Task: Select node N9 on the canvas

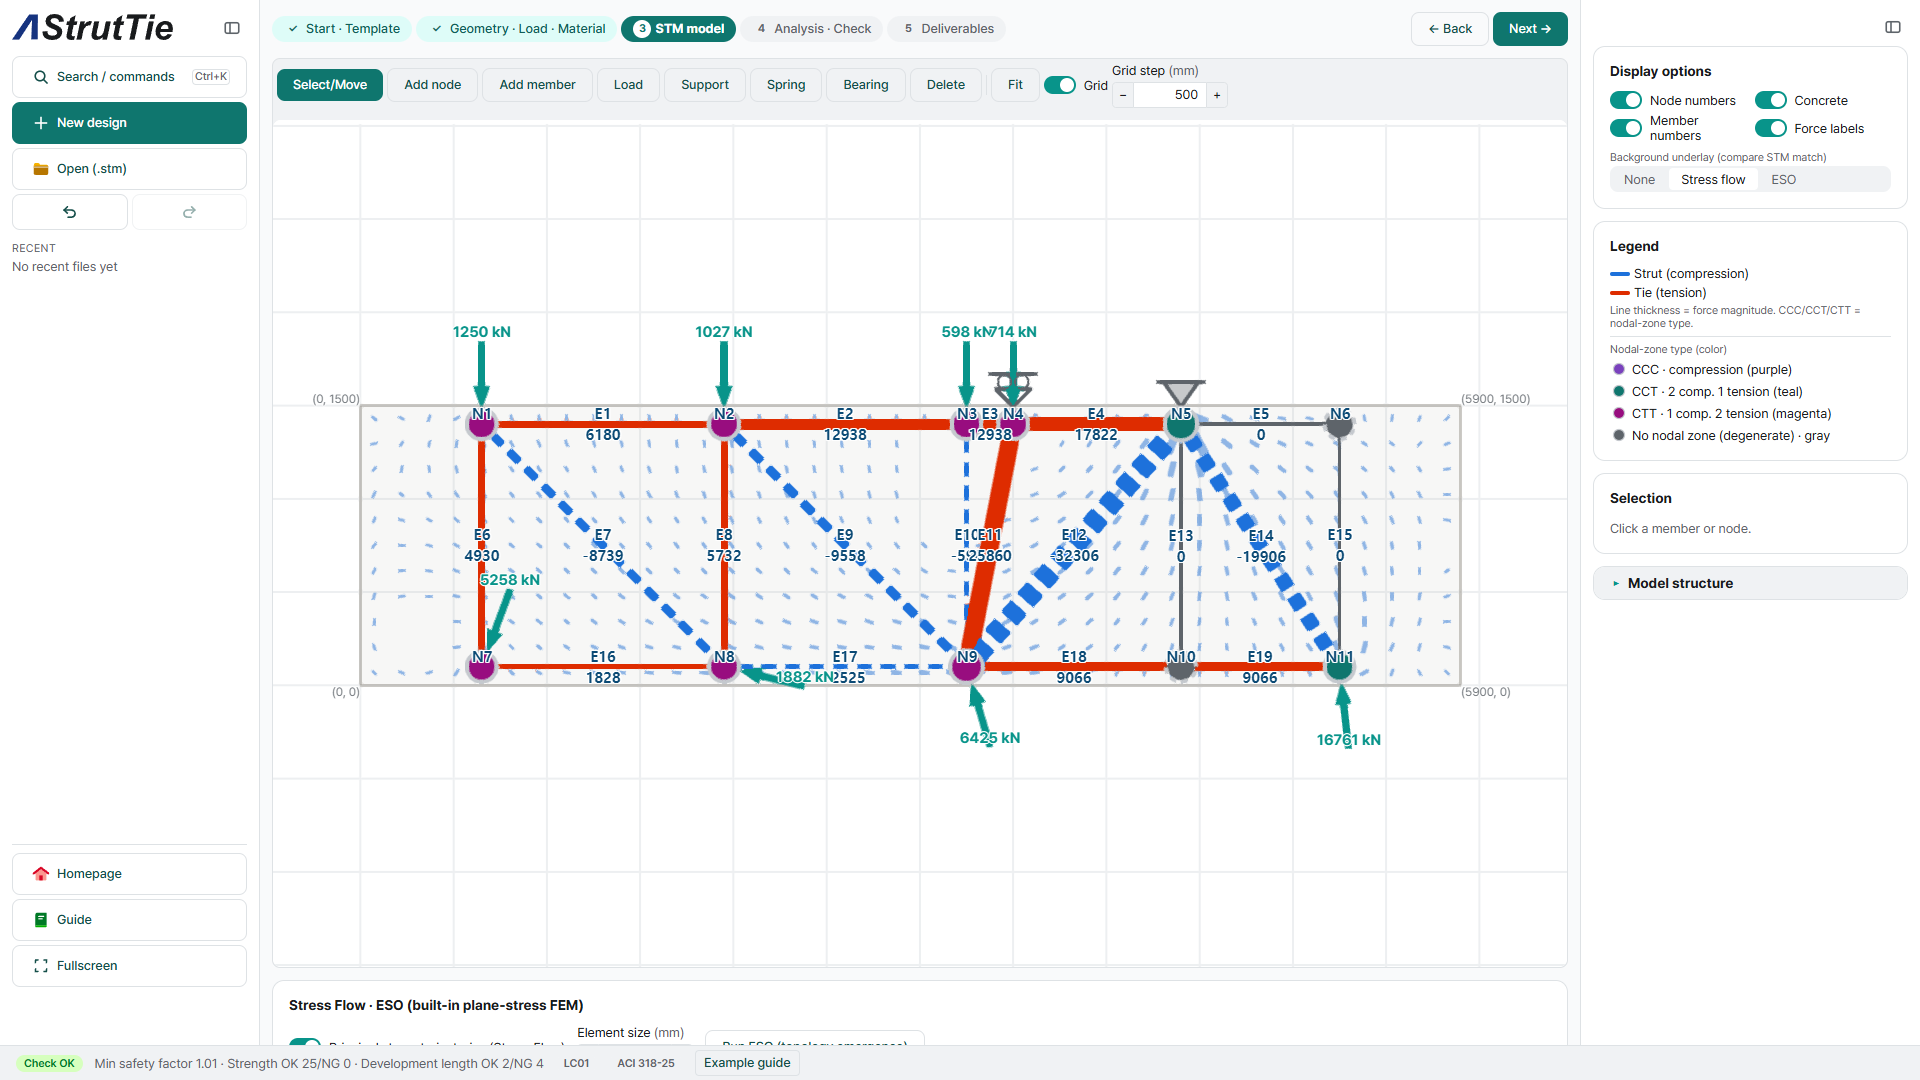Action: [x=966, y=666]
